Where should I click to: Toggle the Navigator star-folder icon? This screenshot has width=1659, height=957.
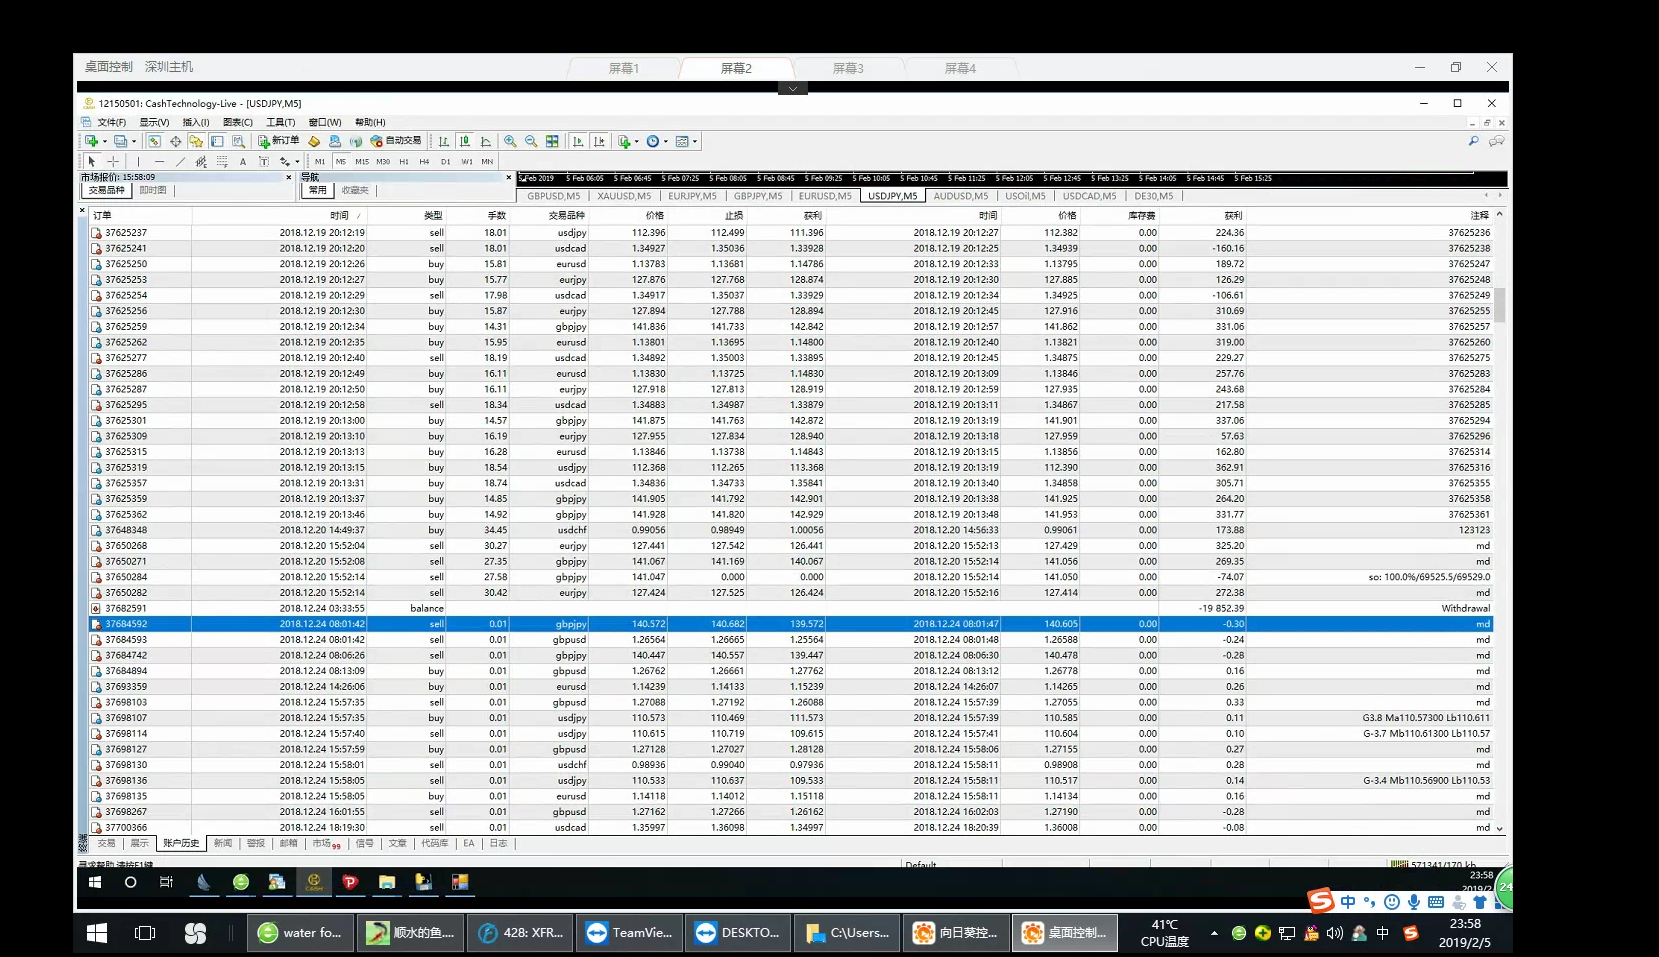196,141
